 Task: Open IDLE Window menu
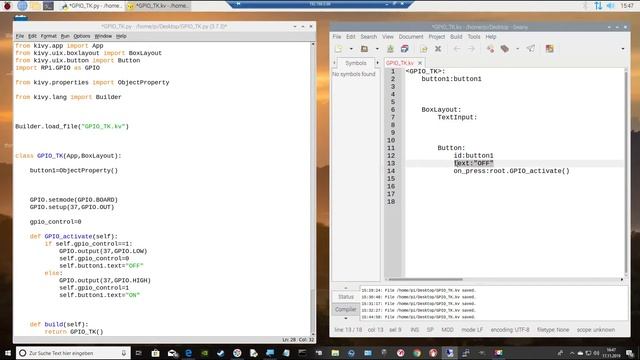click(x=103, y=36)
